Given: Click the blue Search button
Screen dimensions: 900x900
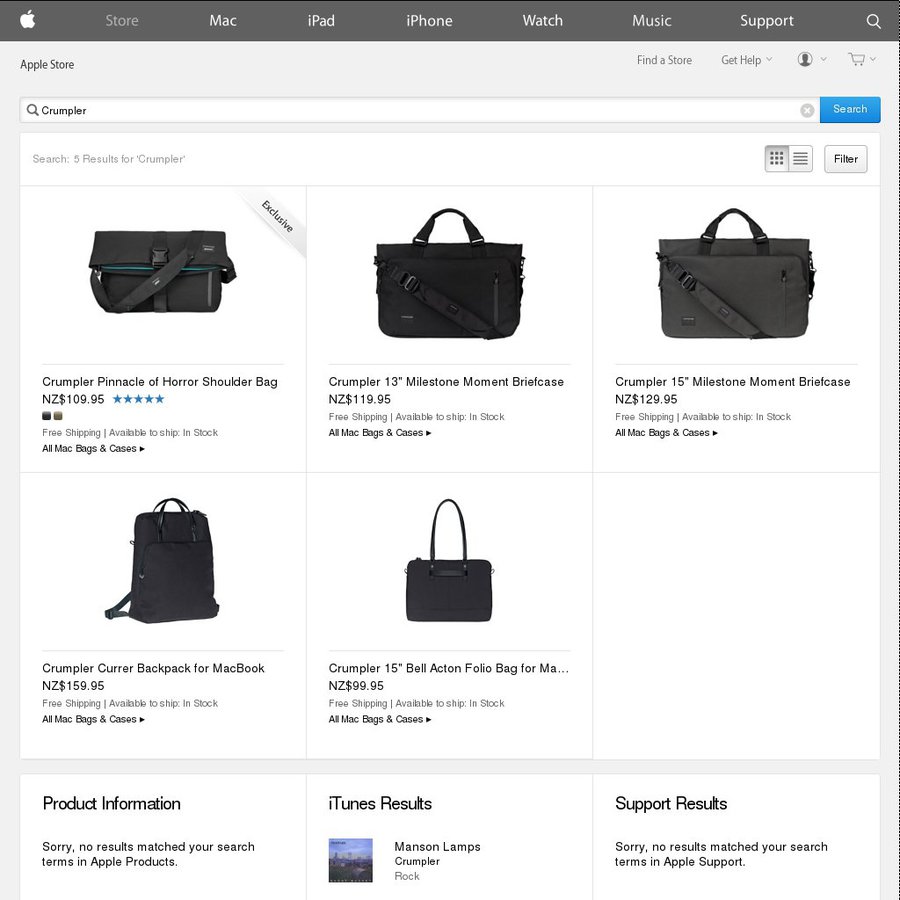Looking at the screenshot, I should [849, 109].
